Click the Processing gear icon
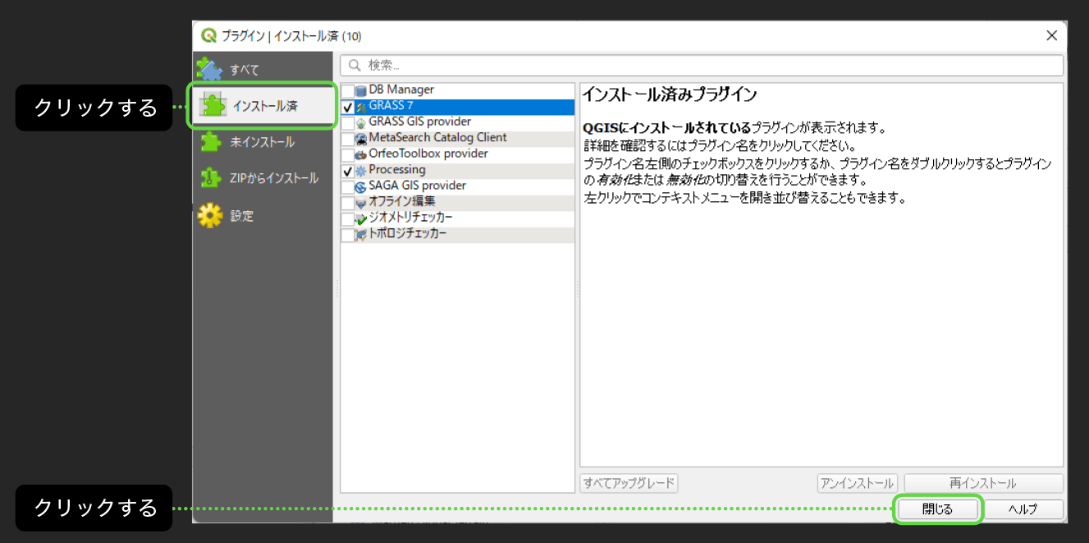 pyautogui.click(x=361, y=170)
